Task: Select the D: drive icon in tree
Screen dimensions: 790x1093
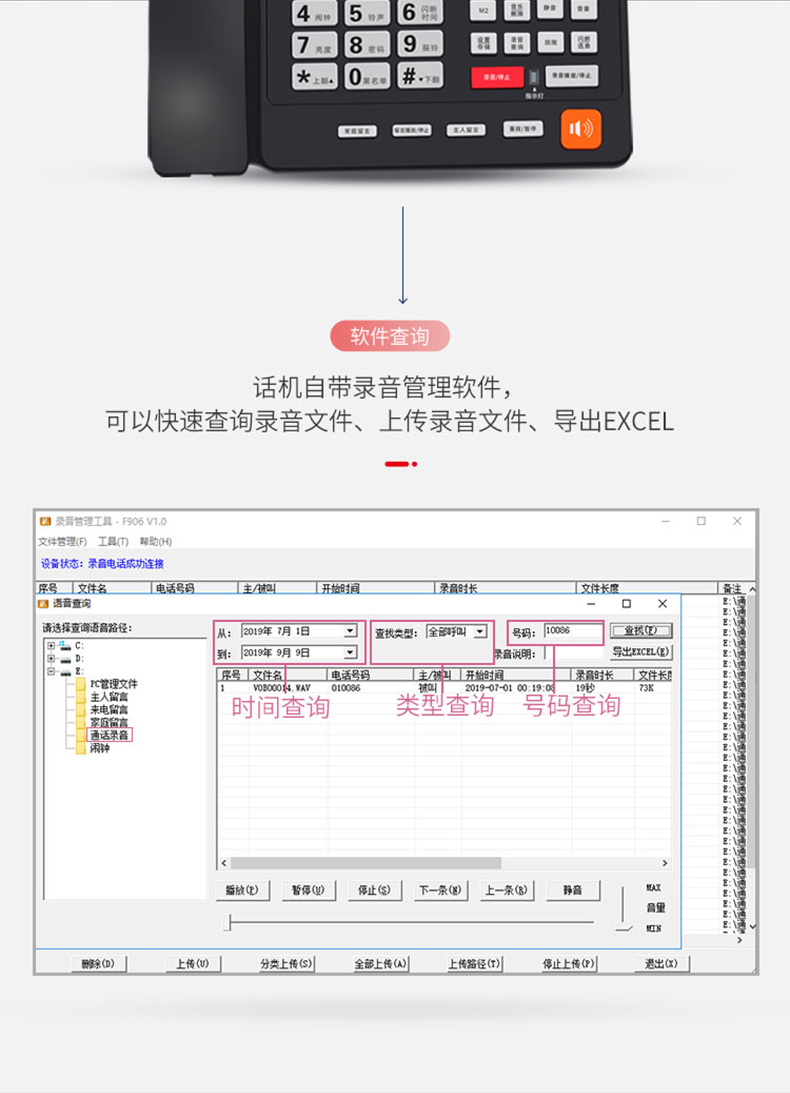Action: coord(65,659)
